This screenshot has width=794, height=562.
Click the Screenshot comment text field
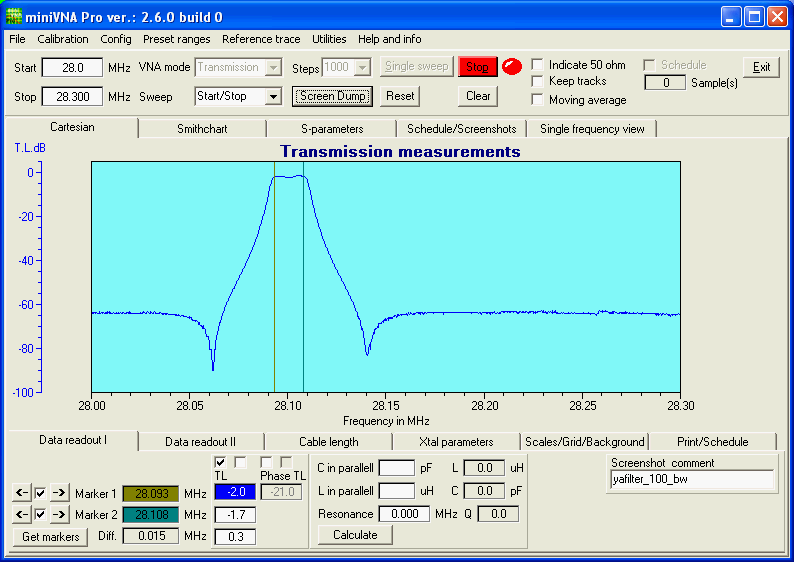click(693, 480)
